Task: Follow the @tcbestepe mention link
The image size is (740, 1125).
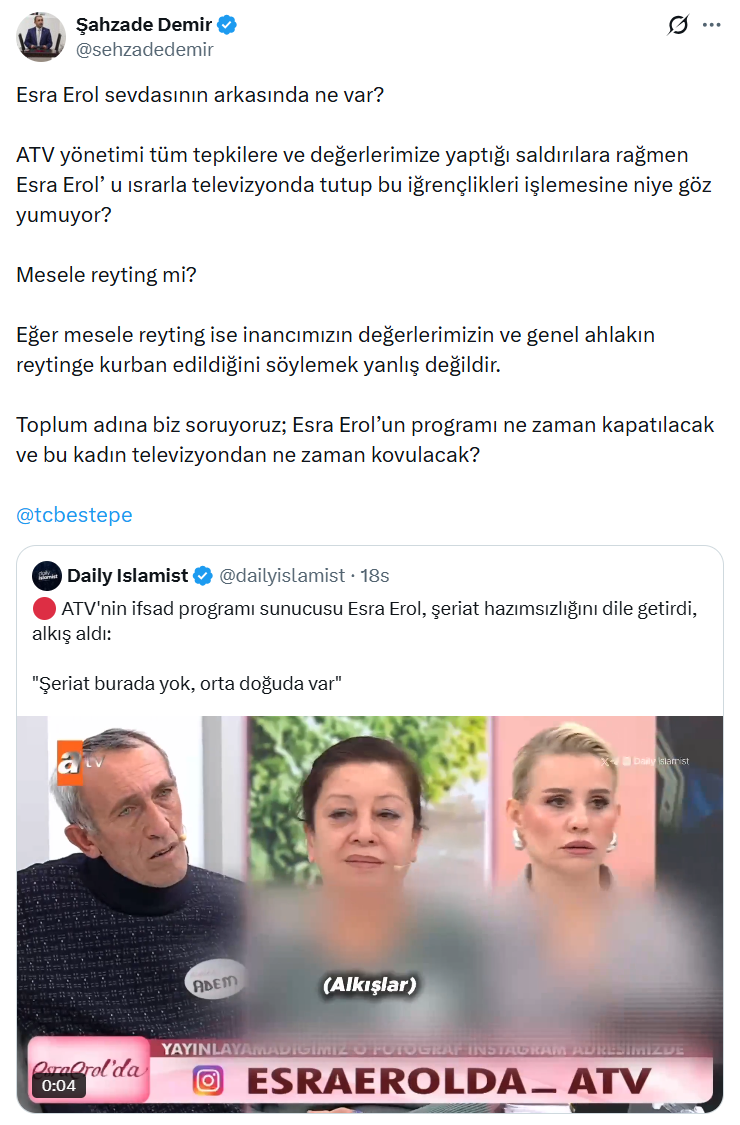Action: click(74, 515)
